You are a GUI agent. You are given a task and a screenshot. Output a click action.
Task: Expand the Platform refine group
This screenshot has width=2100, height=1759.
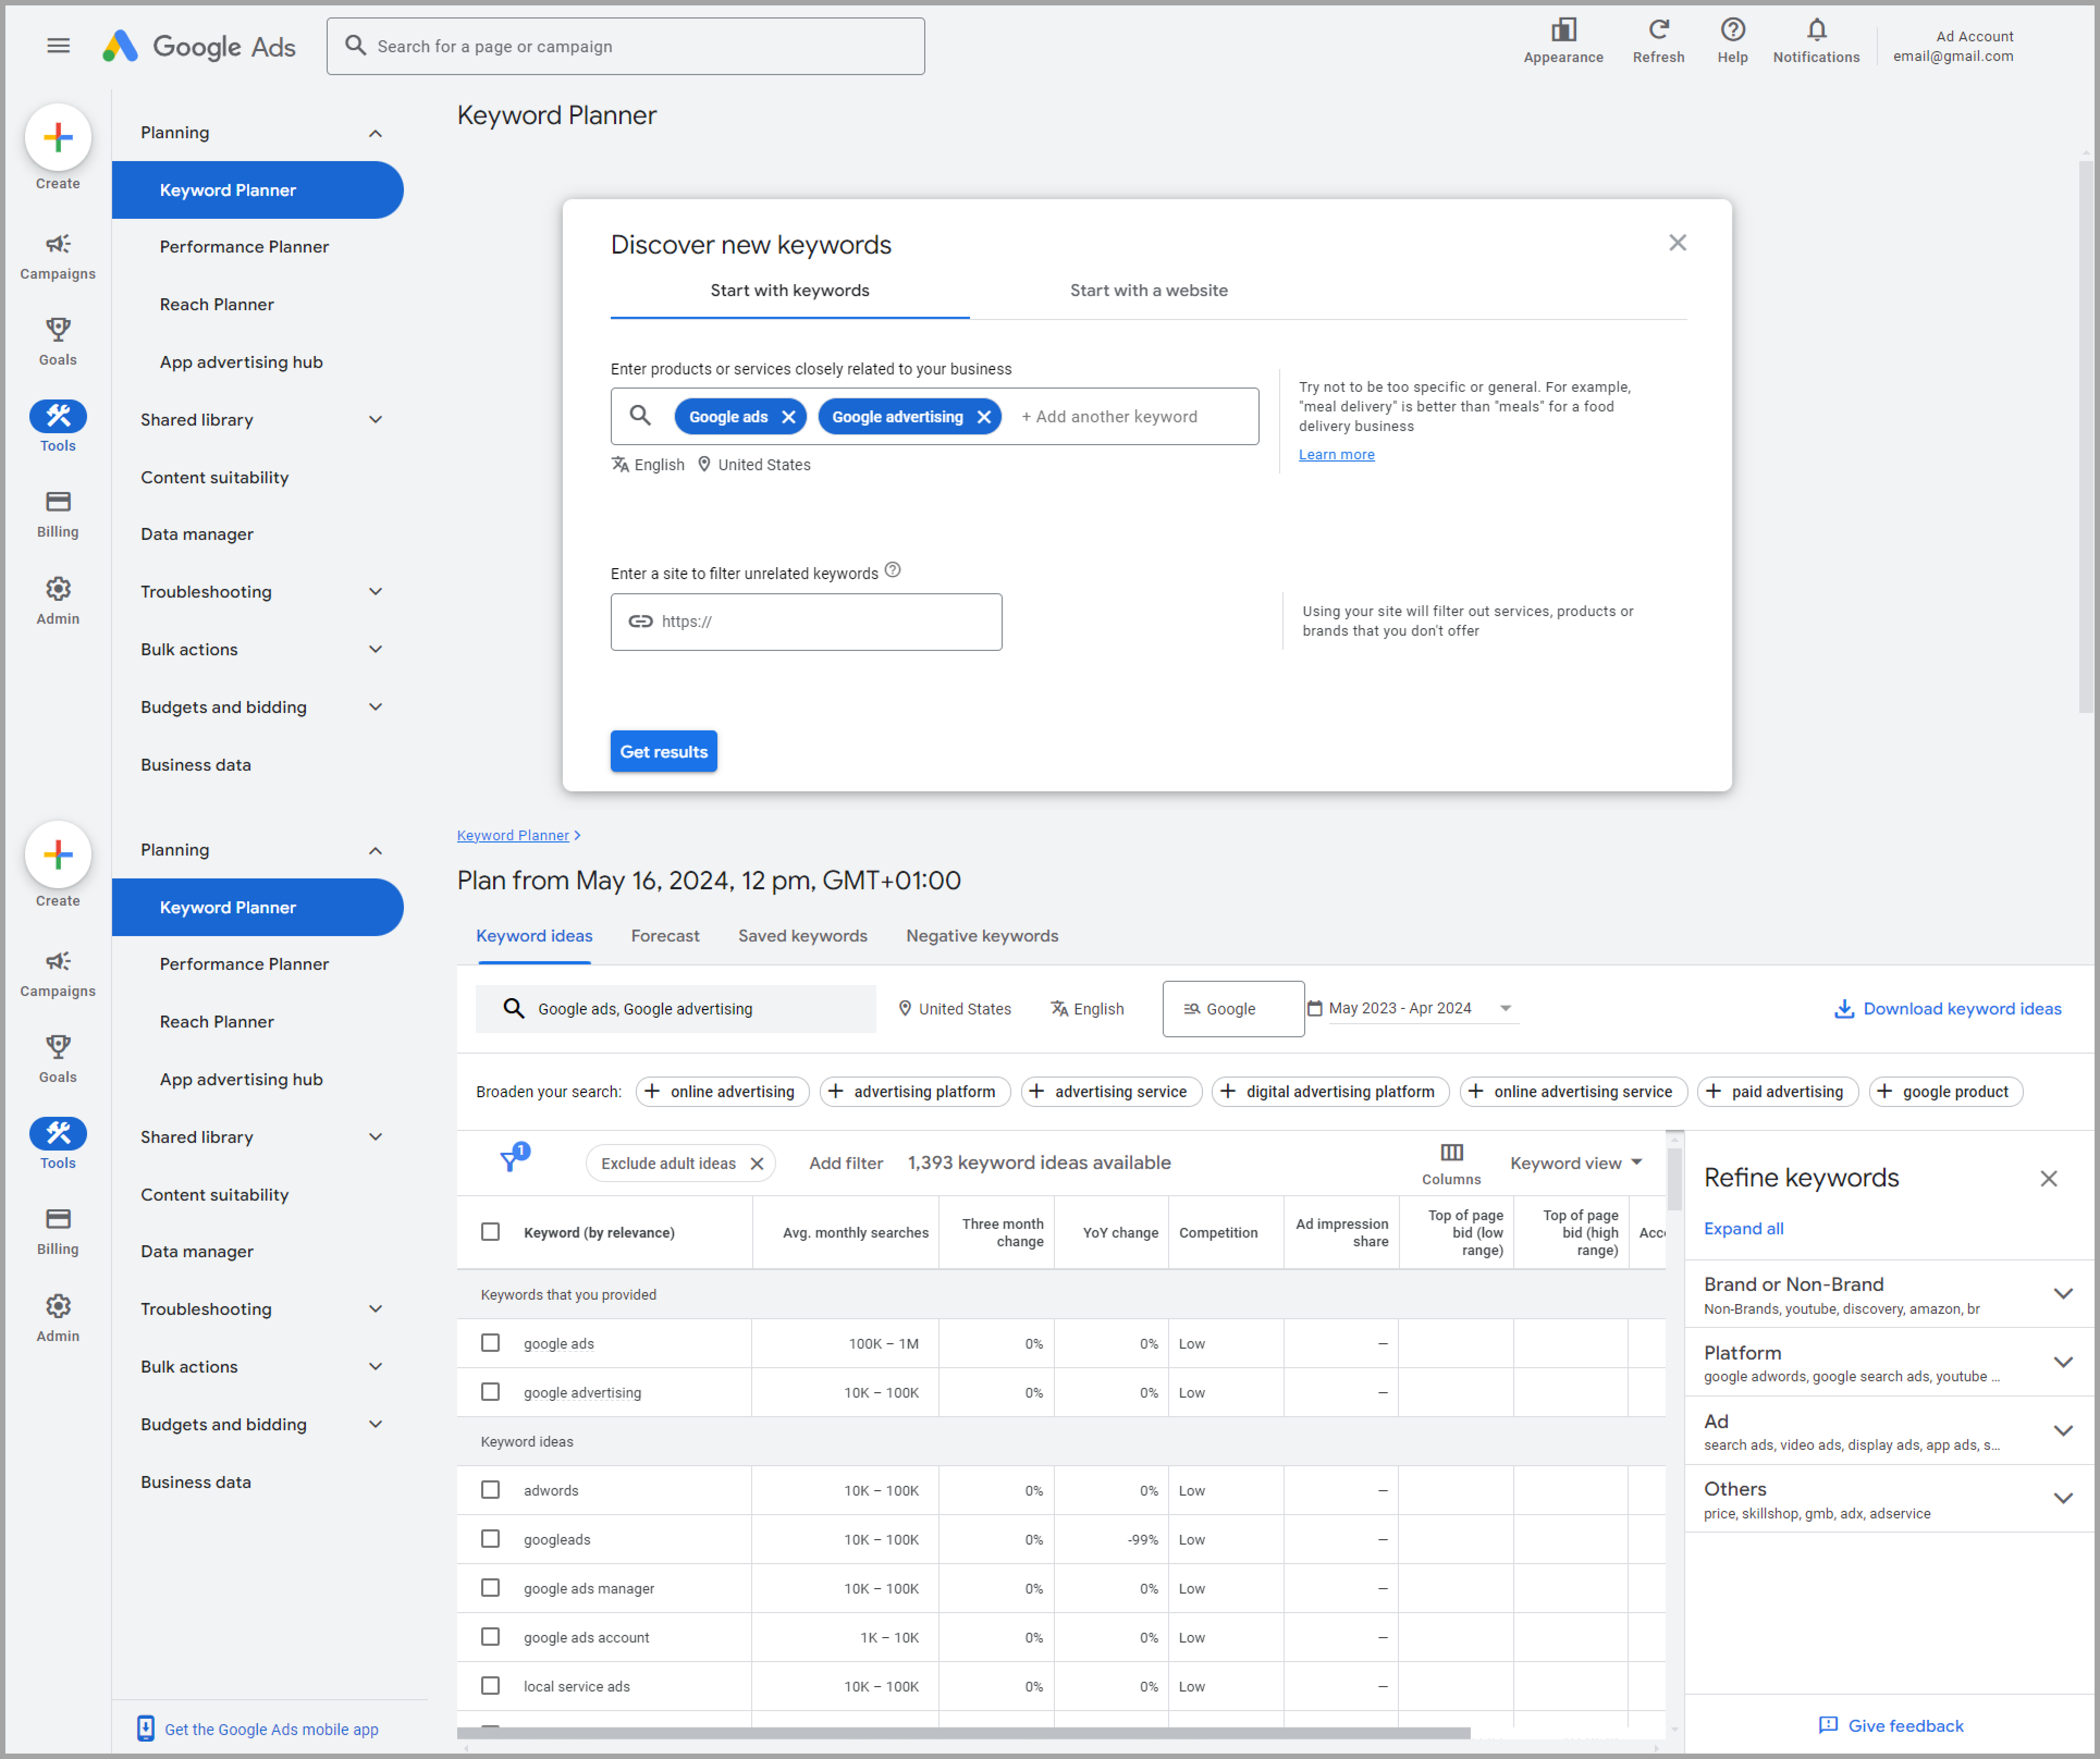point(2062,1363)
